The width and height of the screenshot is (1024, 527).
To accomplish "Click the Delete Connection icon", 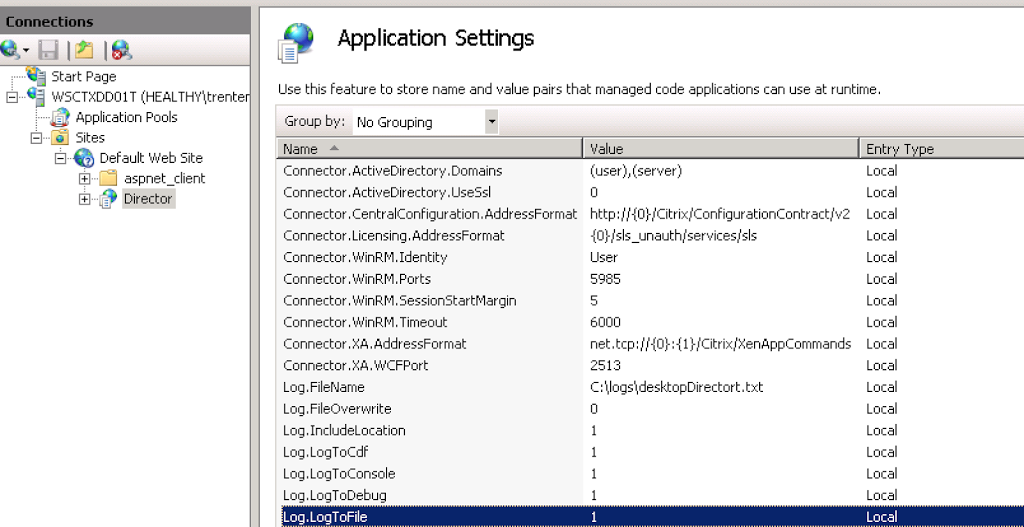I will [x=121, y=49].
